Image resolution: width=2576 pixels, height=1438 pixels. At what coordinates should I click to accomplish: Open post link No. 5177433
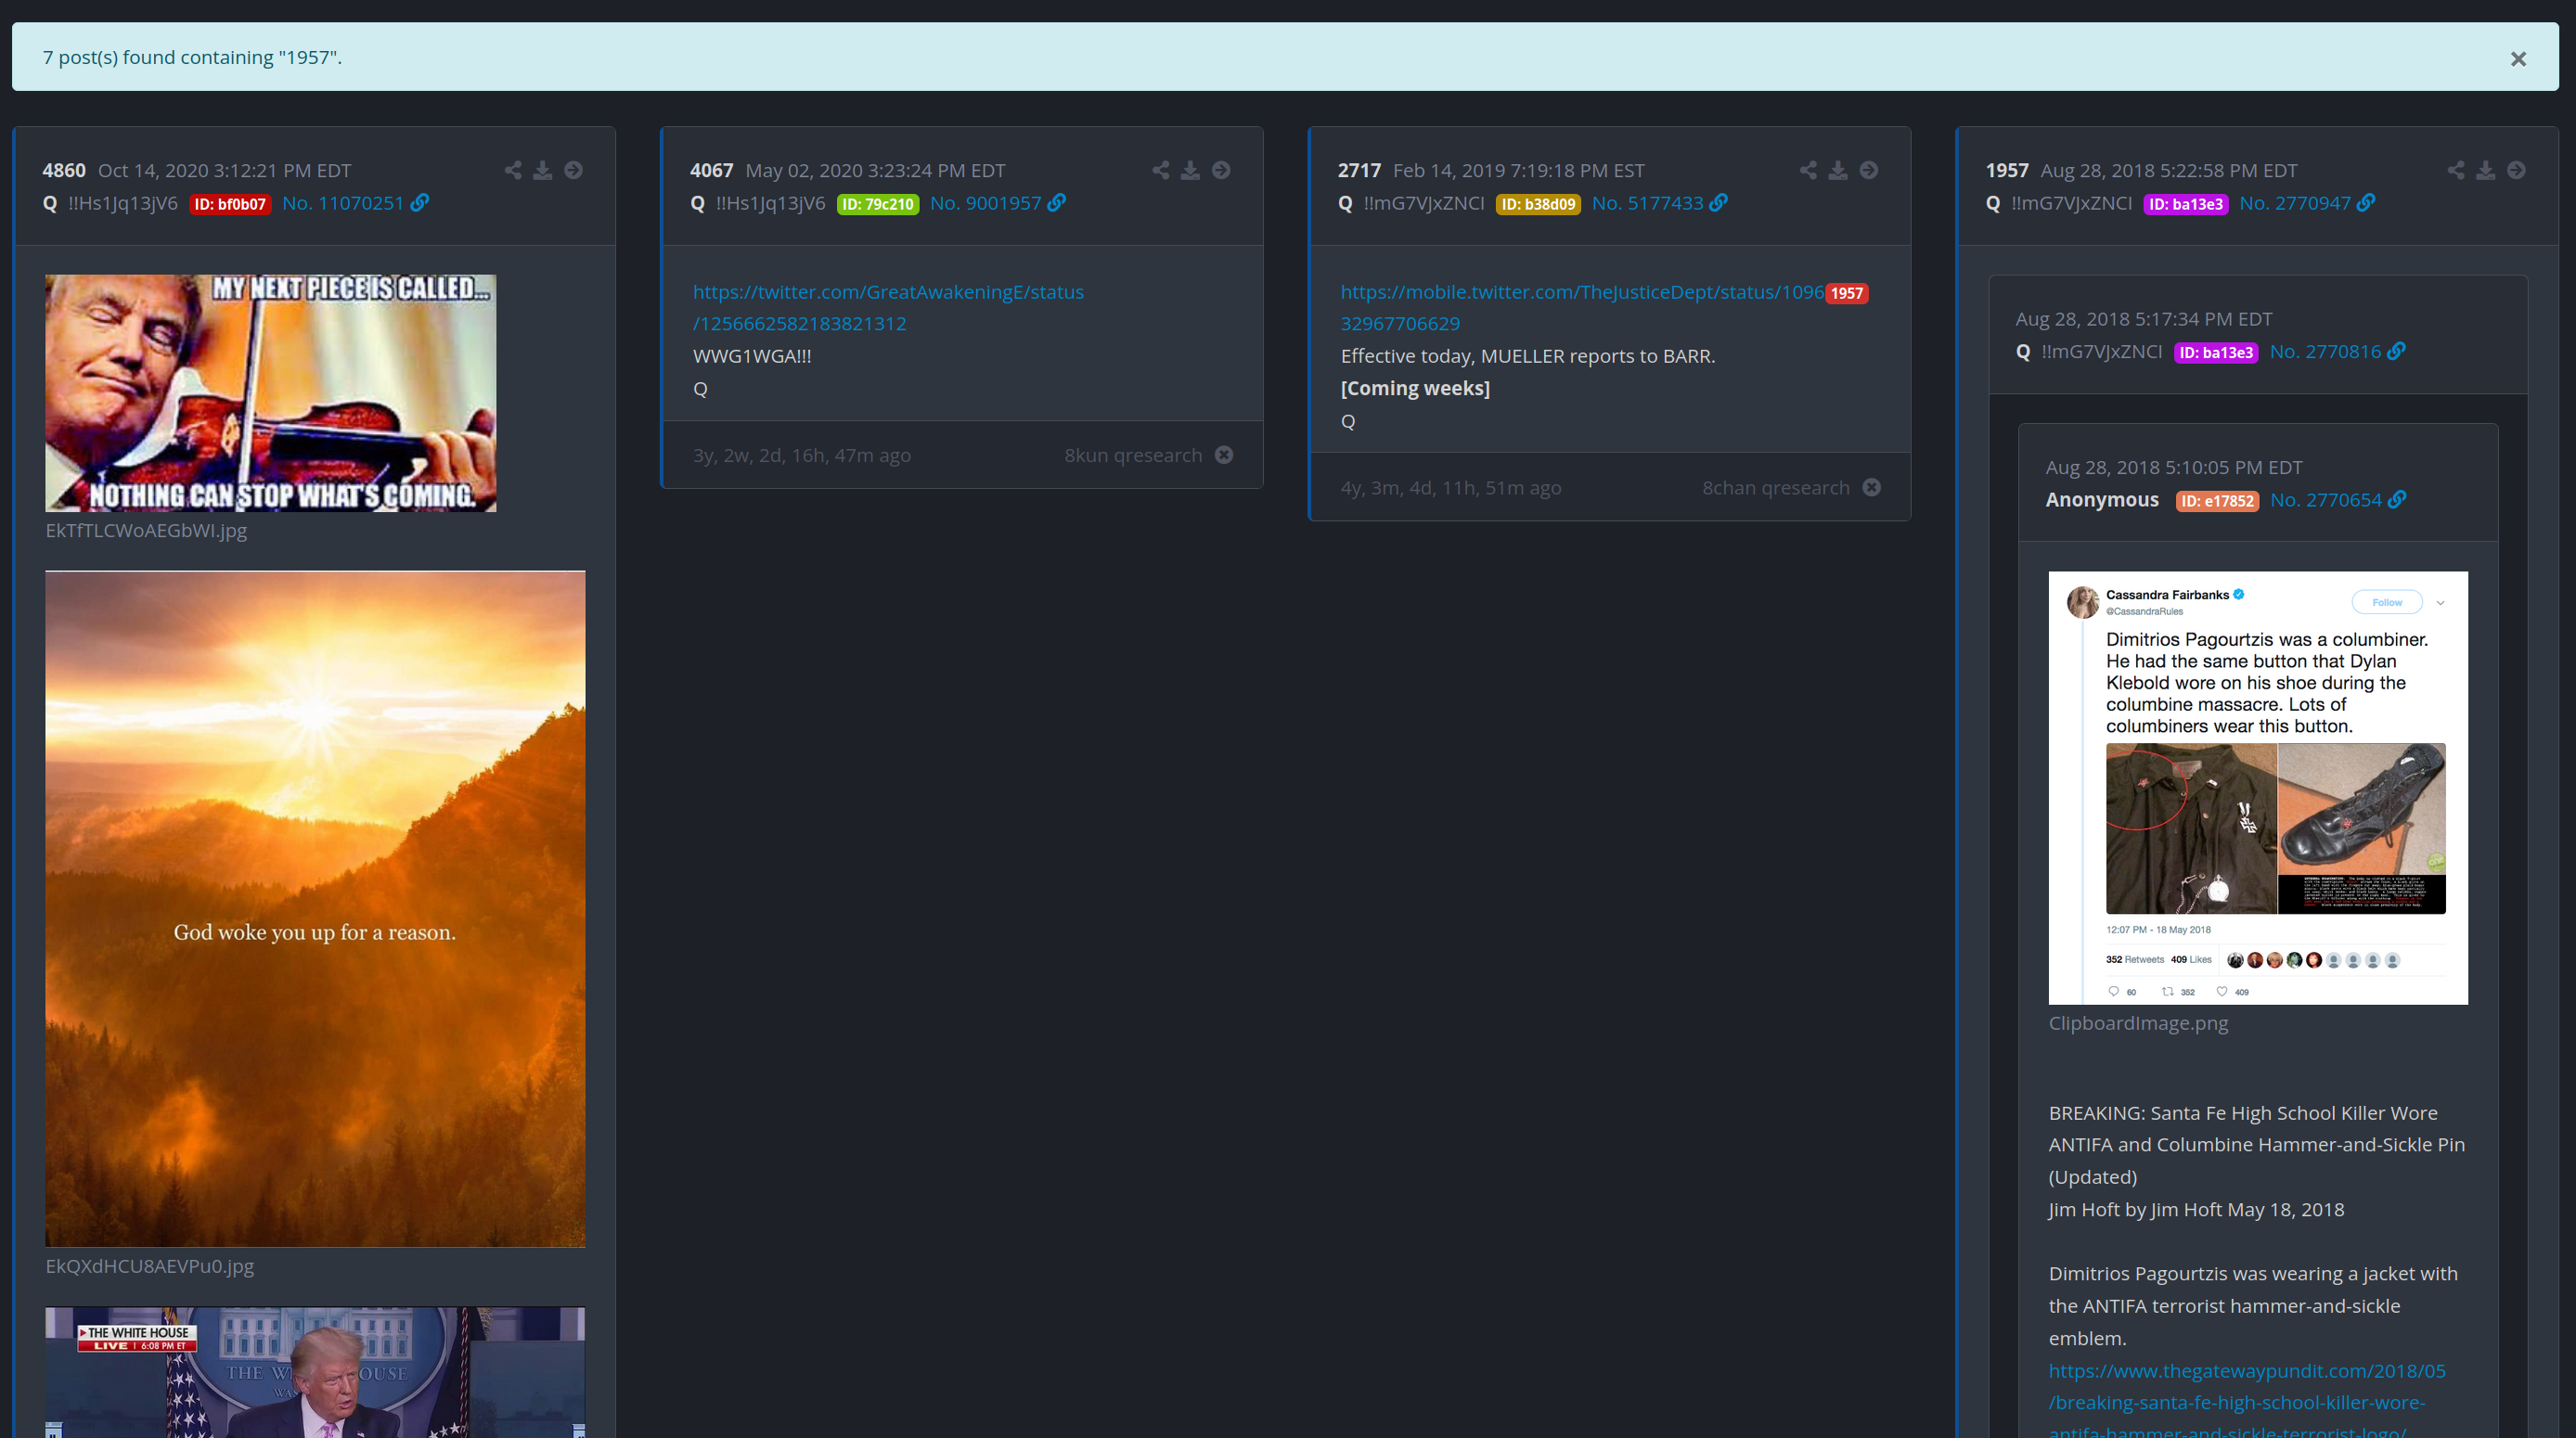tap(1648, 203)
